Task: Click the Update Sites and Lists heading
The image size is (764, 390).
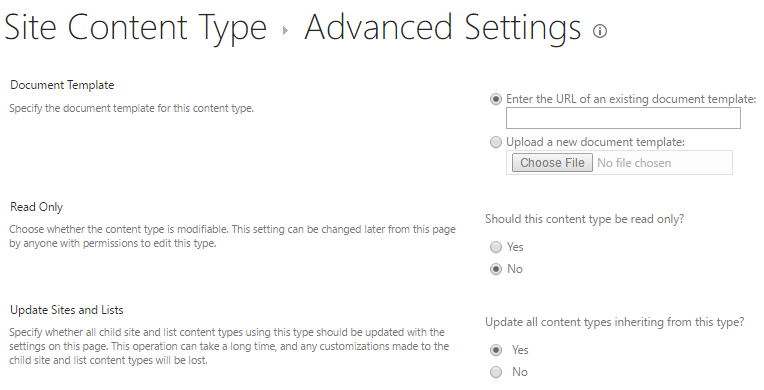Action: pos(67,310)
